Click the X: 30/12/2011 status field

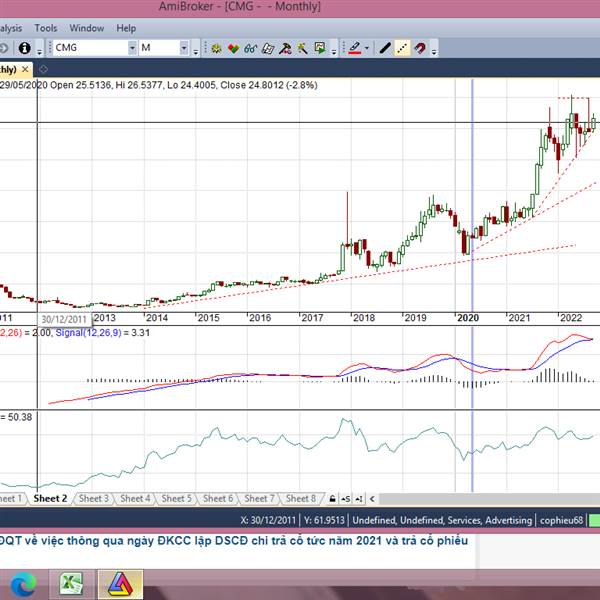click(268, 520)
